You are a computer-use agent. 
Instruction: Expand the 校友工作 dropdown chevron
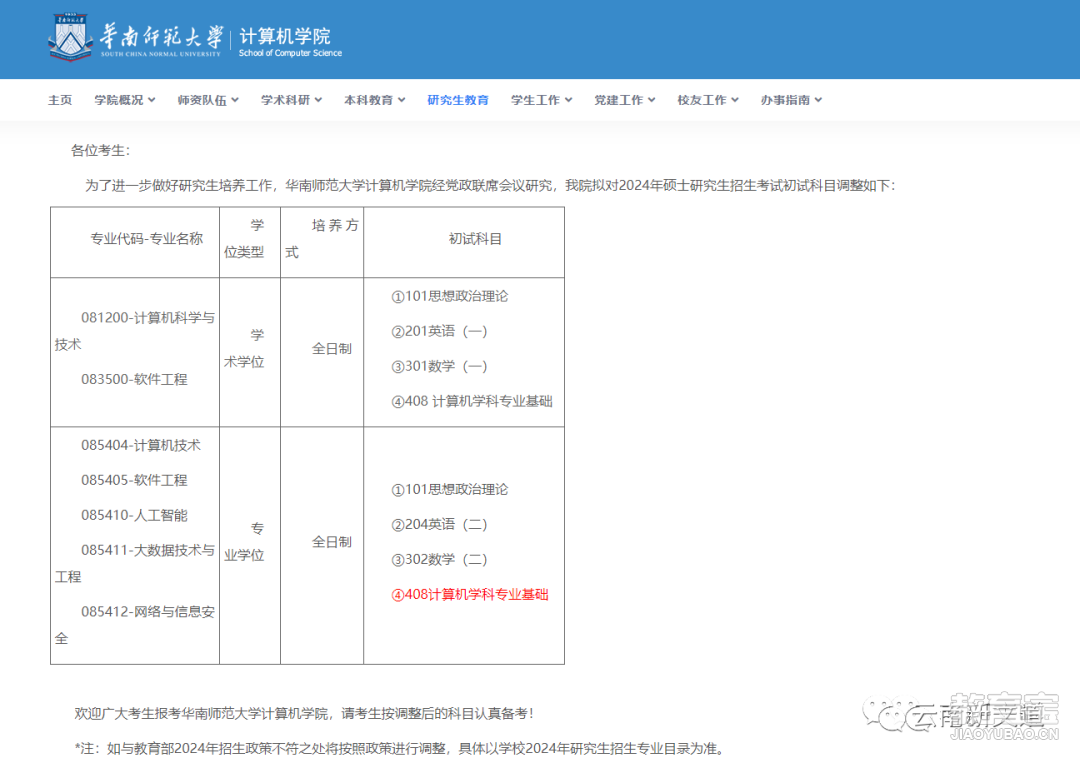coord(735,100)
